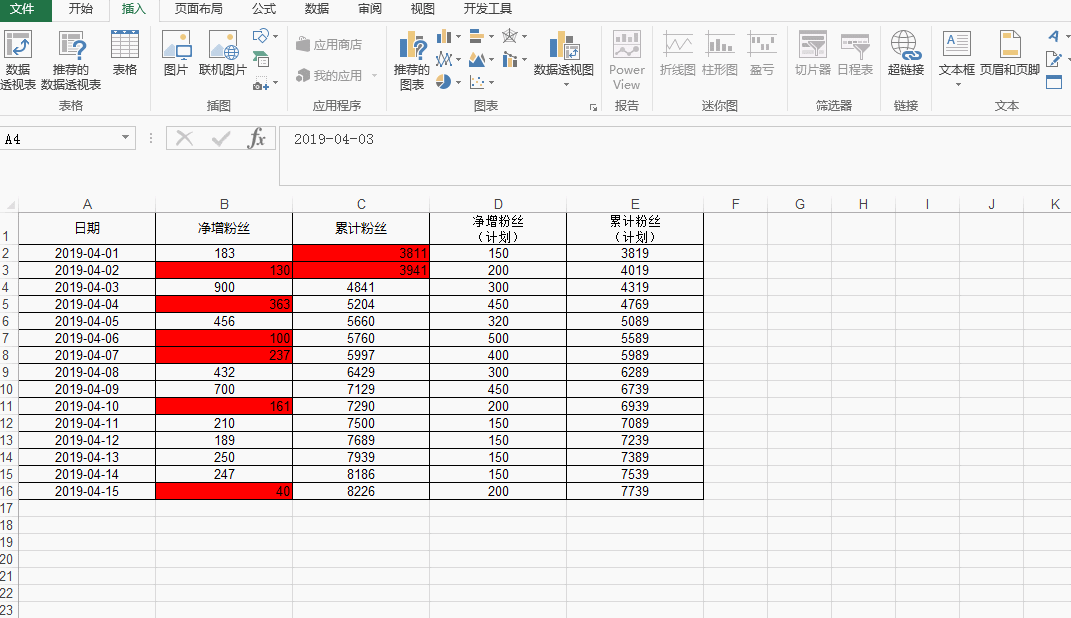
Task: Click the Name Box showing A4
Action: pyautogui.click(x=60, y=139)
